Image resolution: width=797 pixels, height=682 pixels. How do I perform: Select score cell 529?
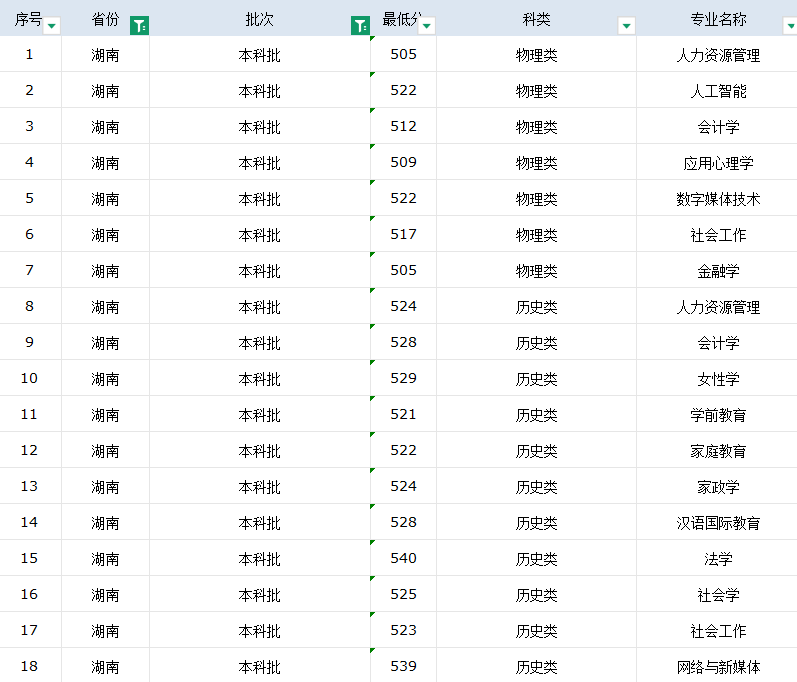(404, 379)
